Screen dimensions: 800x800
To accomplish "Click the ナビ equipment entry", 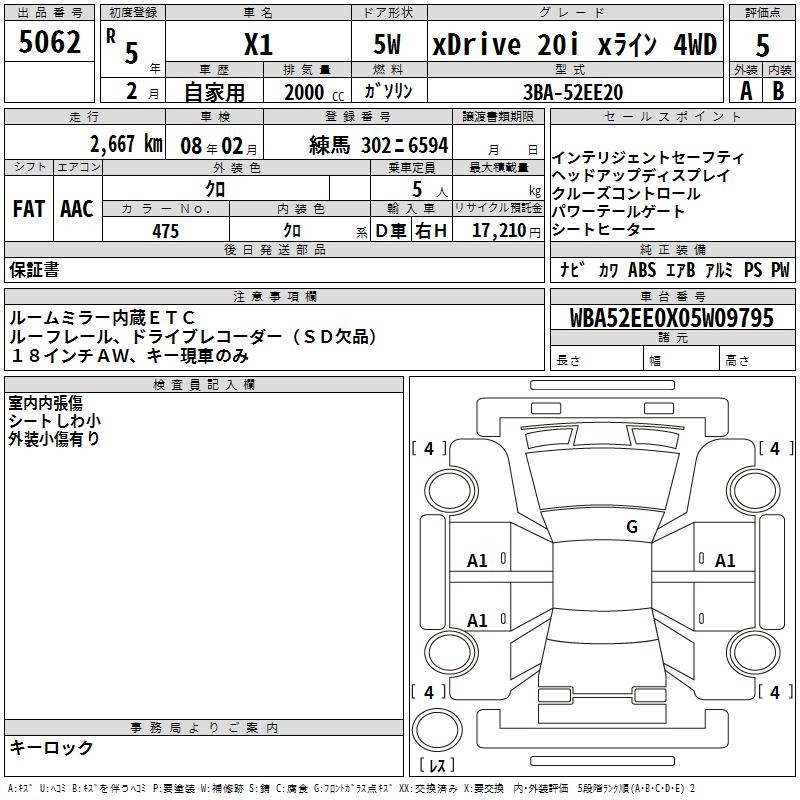I will pos(572,269).
